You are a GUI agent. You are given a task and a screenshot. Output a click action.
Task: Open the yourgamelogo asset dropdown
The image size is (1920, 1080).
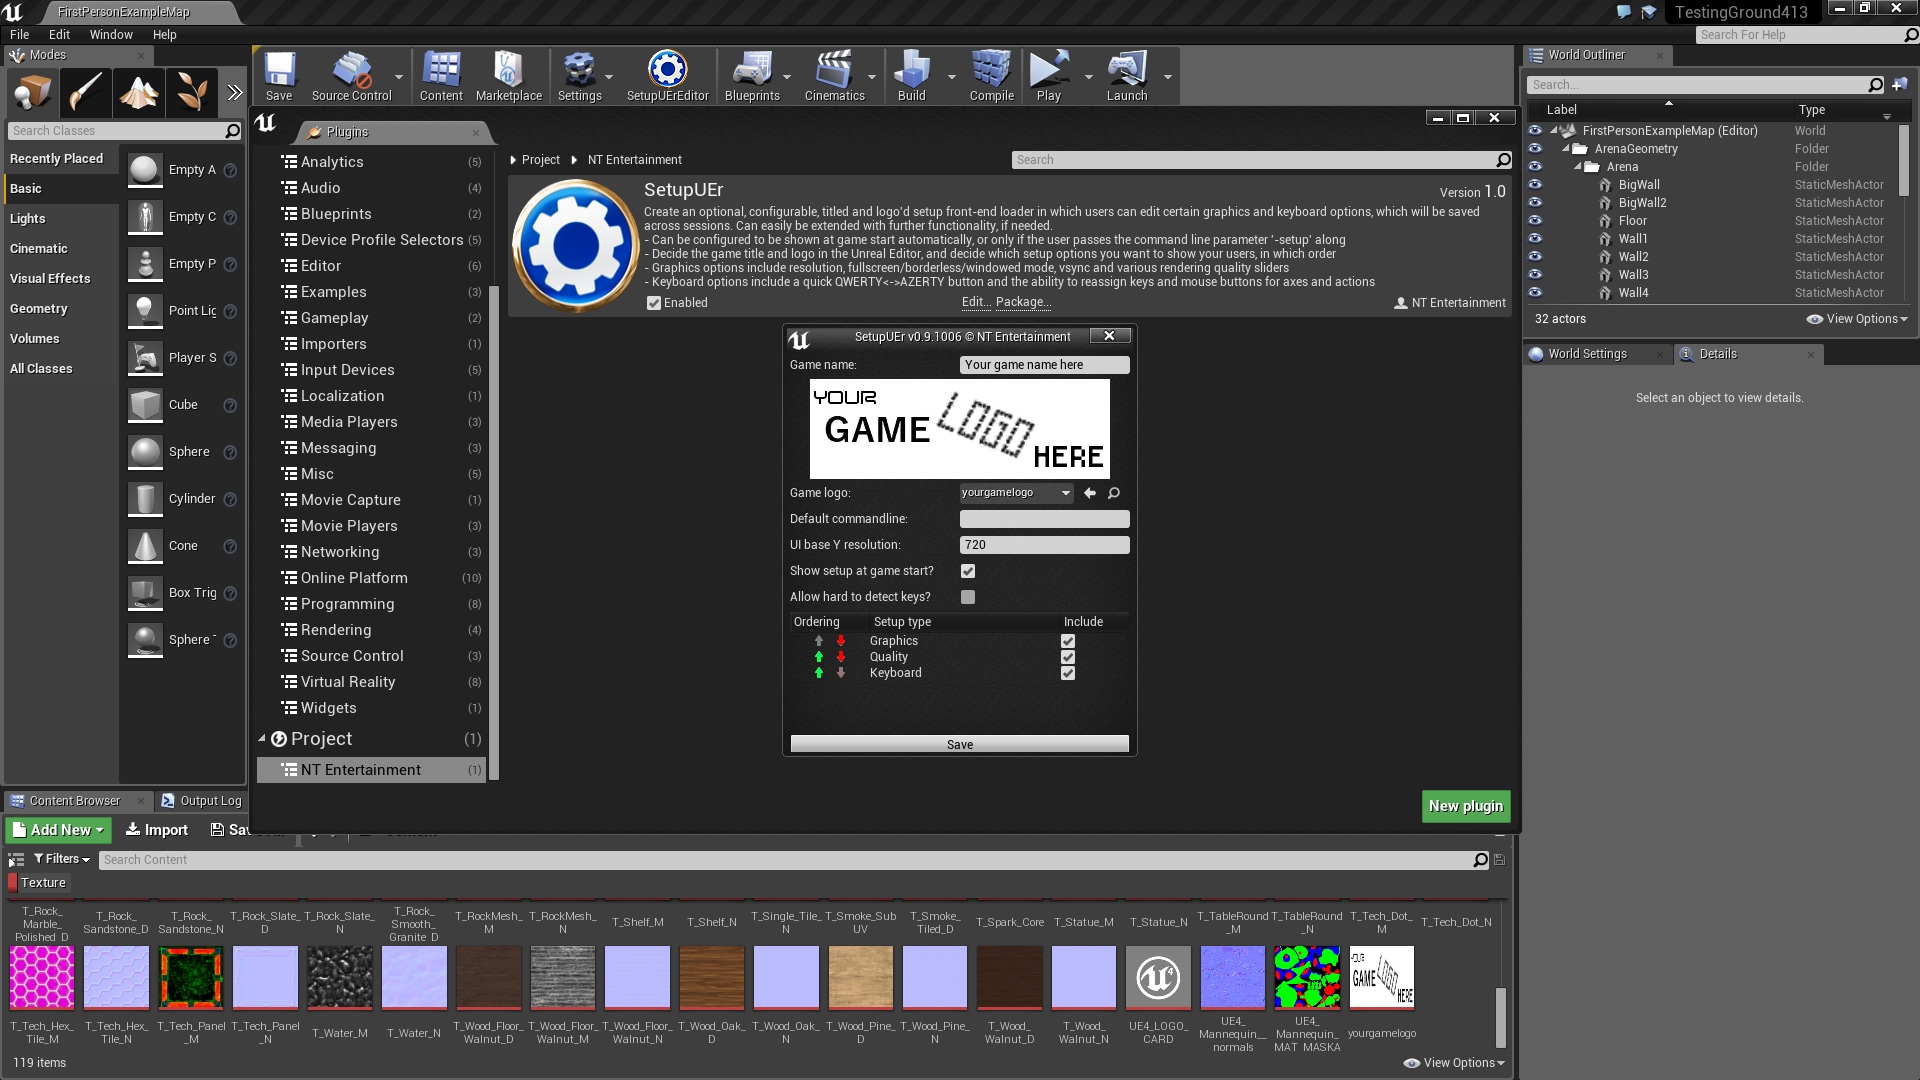tap(1016, 493)
